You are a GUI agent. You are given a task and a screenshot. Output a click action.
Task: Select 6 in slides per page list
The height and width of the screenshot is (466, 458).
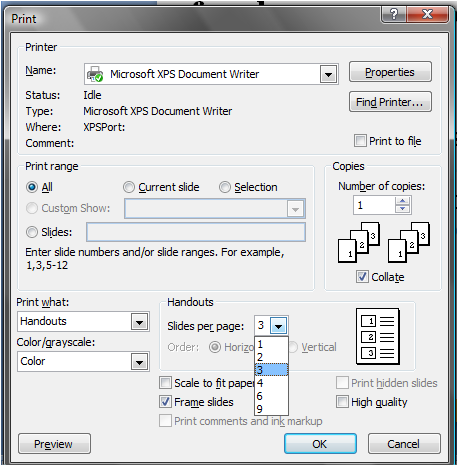point(271,396)
